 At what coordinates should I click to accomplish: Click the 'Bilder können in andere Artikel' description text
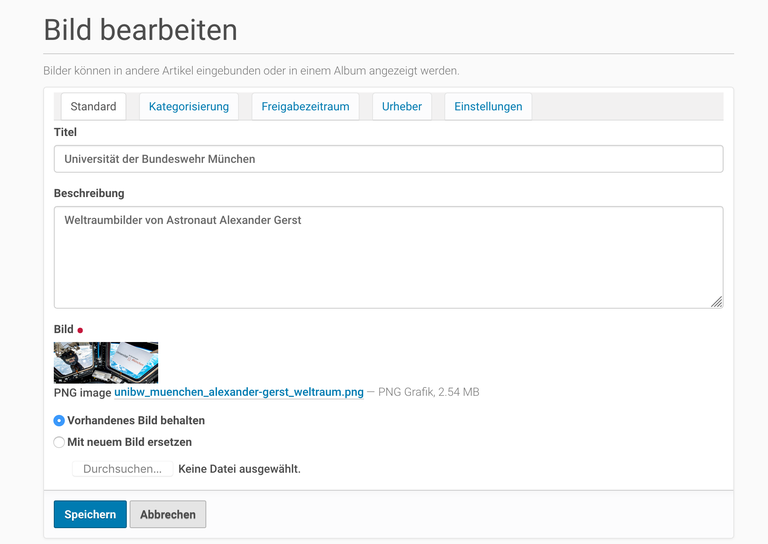pos(251,71)
